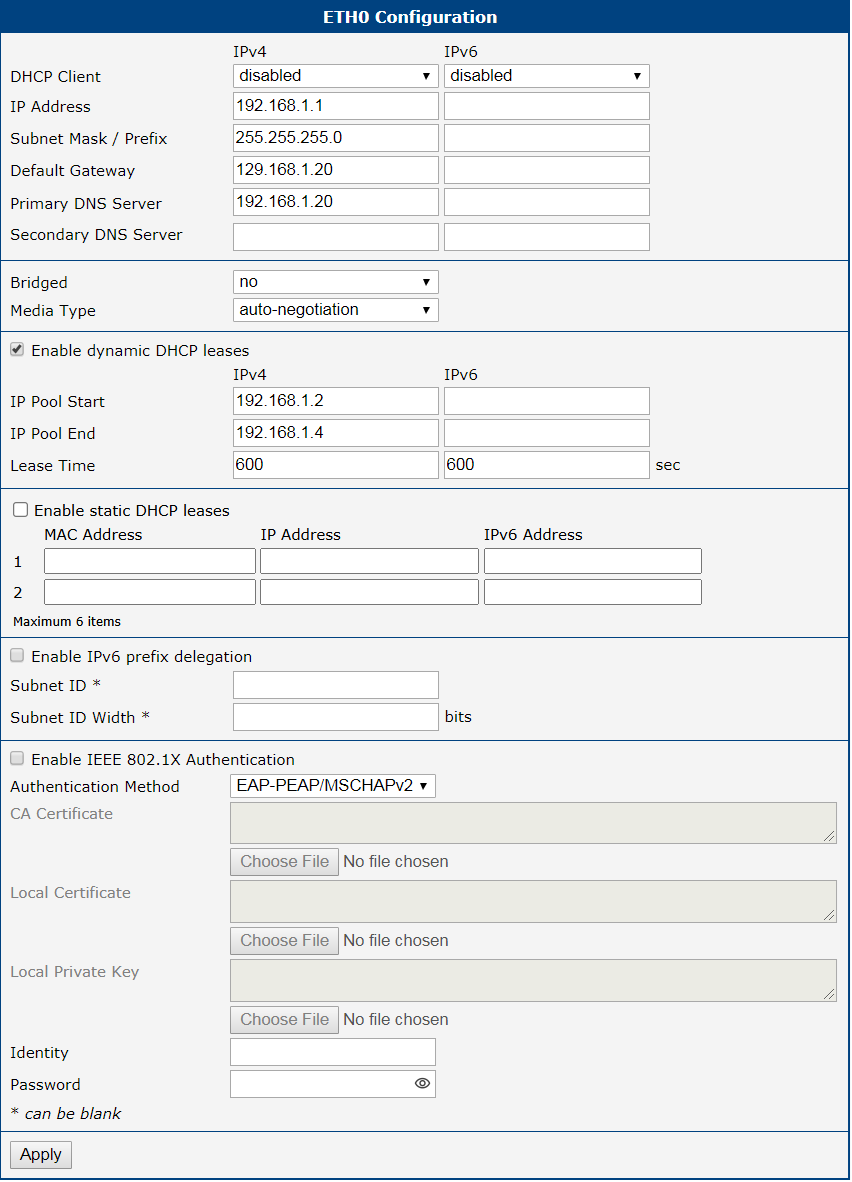Toggle password visibility eye icon
This screenshot has width=852, height=1182.
click(x=422, y=1083)
